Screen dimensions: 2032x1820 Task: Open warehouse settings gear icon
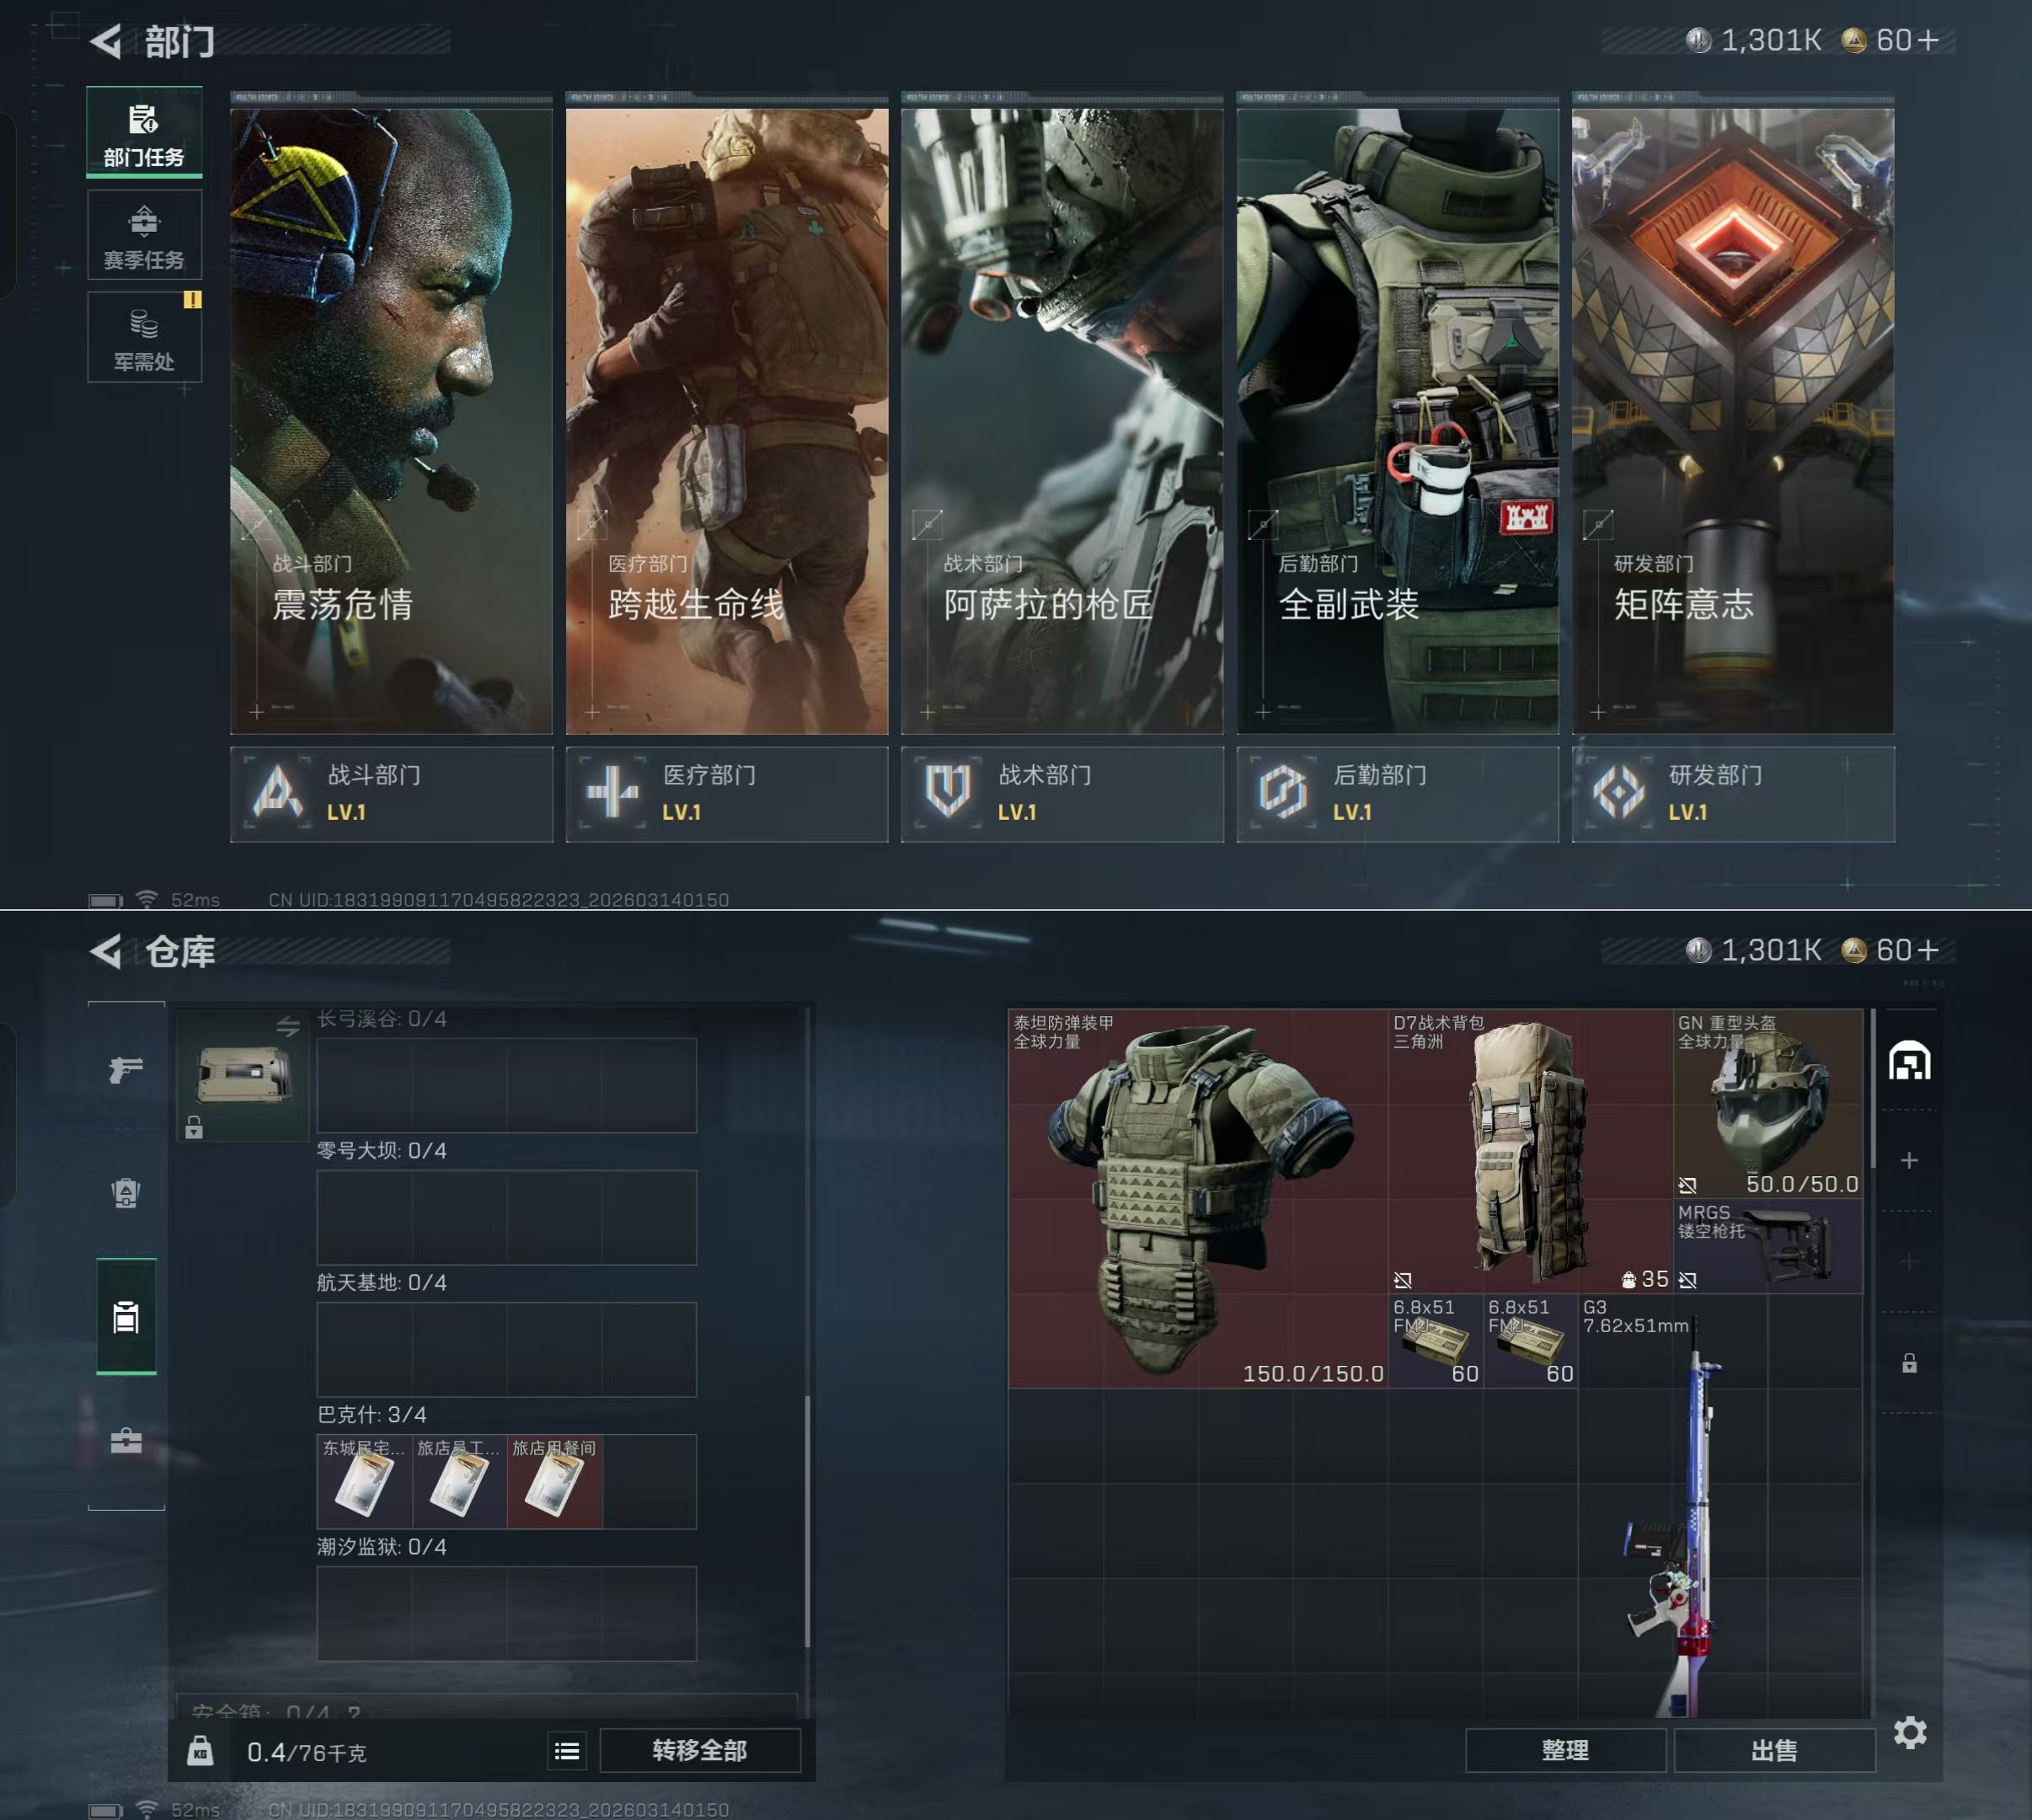click(1909, 1732)
